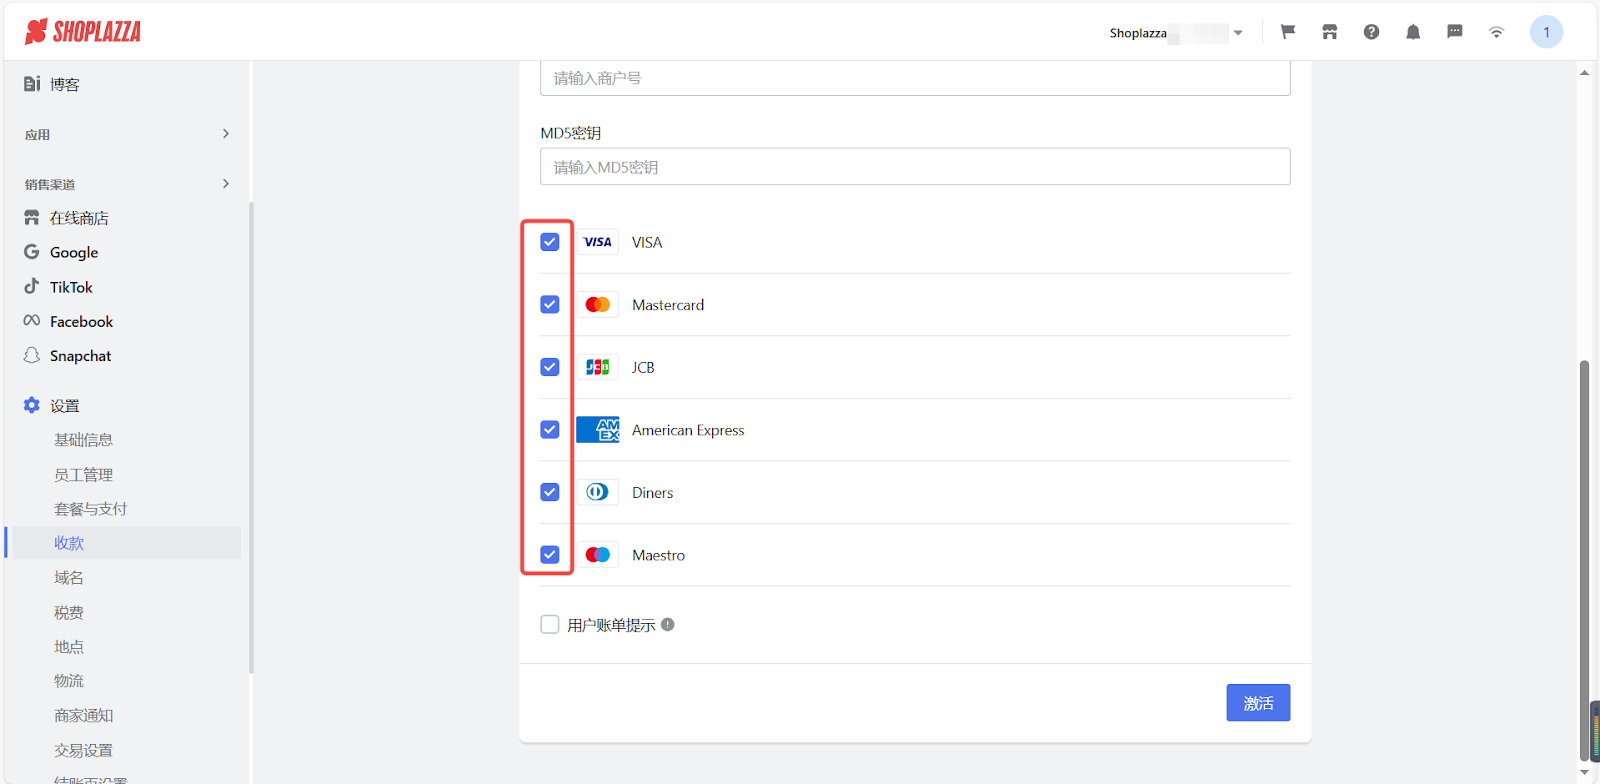The image size is (1600, 784).
Task: Click the American Express label text
Action: point(688,430)
